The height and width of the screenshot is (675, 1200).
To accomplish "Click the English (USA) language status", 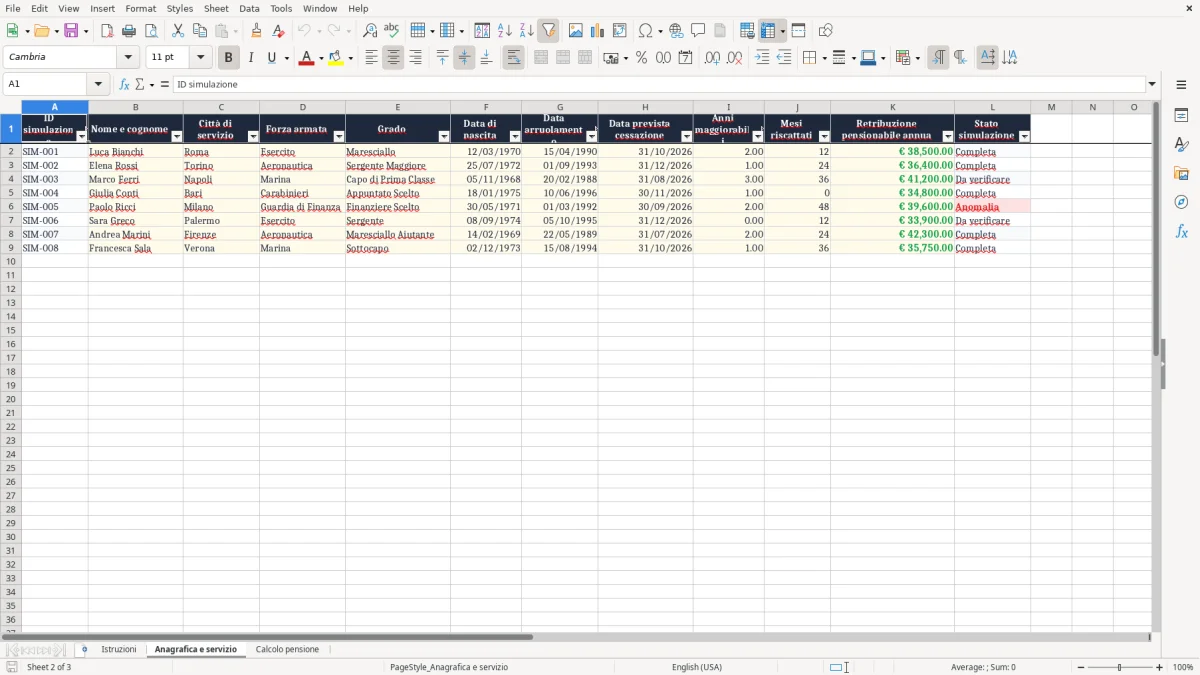I will 697,667.
